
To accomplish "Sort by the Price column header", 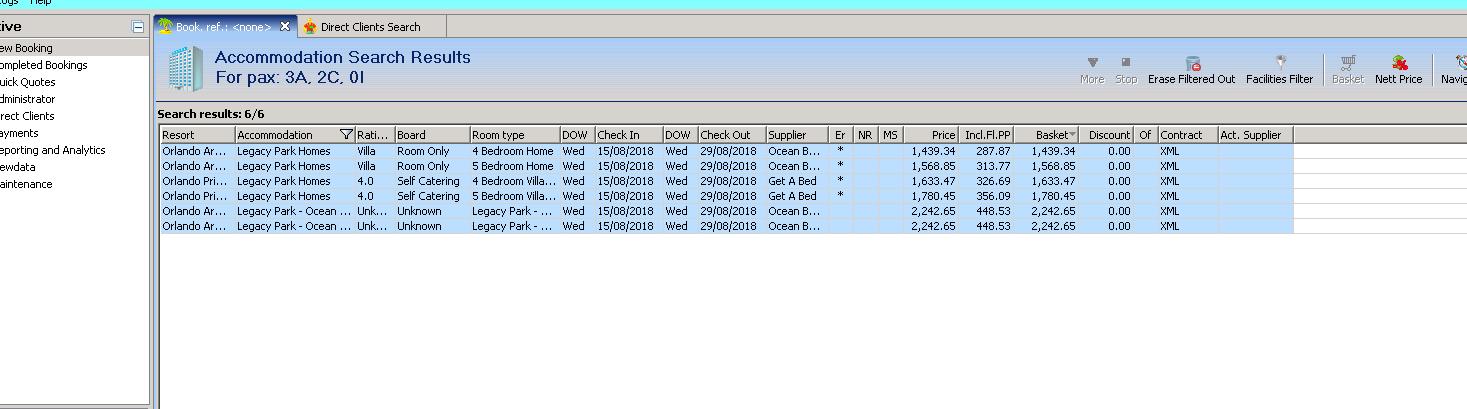I will coord(931,135).
